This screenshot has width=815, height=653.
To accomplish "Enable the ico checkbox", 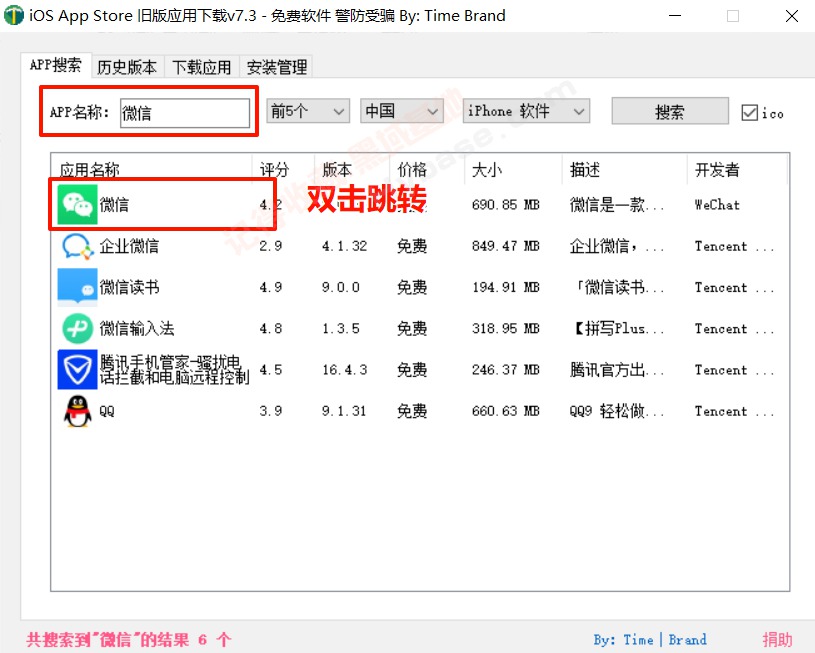I will tap(747, 113).
